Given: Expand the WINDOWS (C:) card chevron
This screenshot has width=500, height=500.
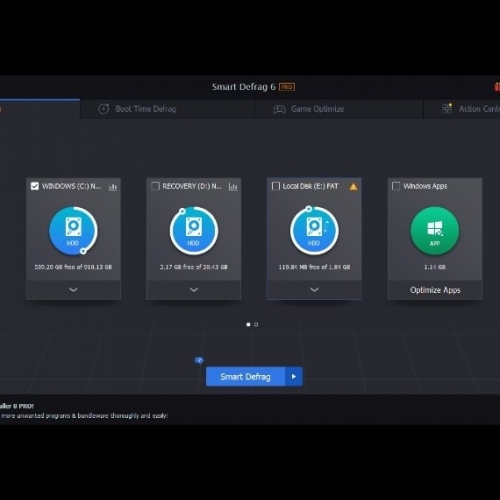Looking at the screenshot, I should pos(73,290).
